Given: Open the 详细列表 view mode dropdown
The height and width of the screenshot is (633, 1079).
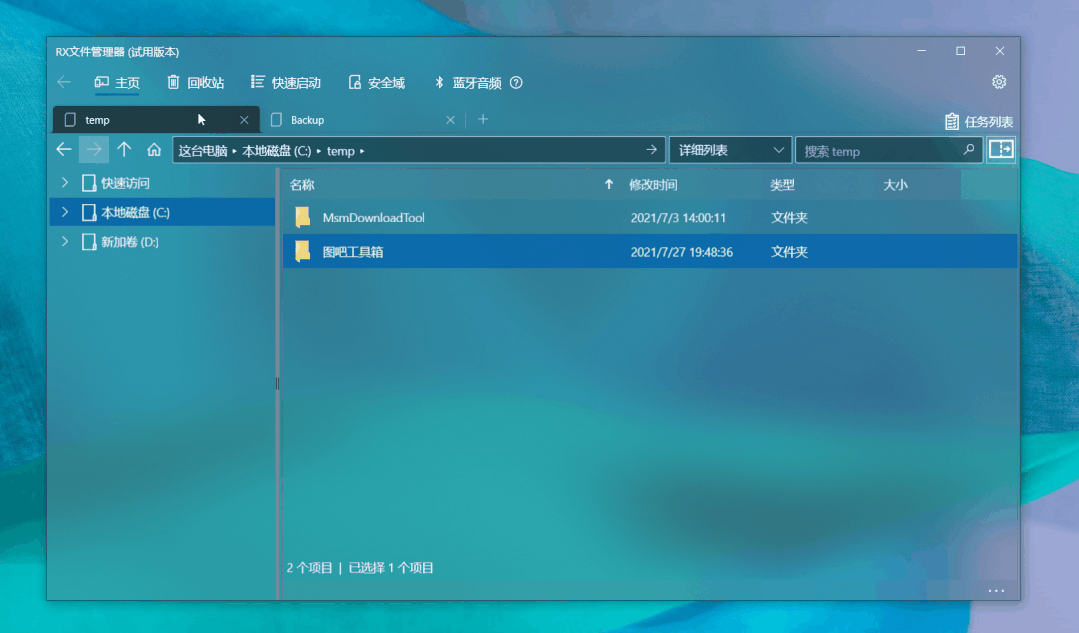Looking at the screenshot, I should click(x=730, y=150).
